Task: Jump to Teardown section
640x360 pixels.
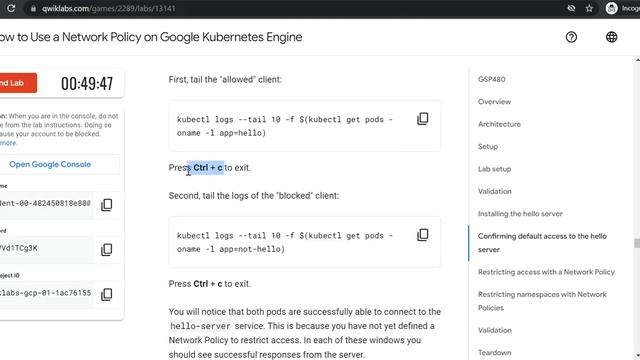Action: (494, 353)
